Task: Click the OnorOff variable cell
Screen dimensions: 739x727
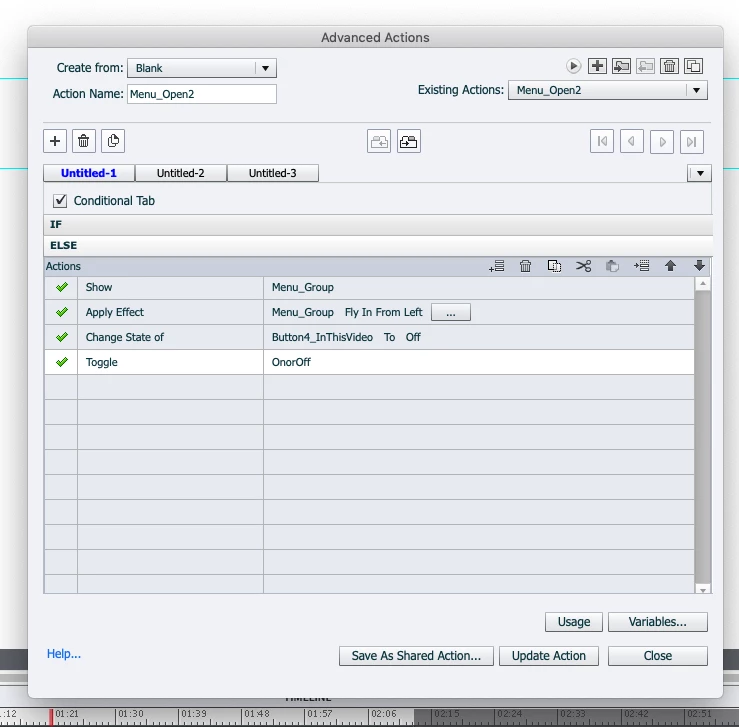Action: [x=478, y=362]
